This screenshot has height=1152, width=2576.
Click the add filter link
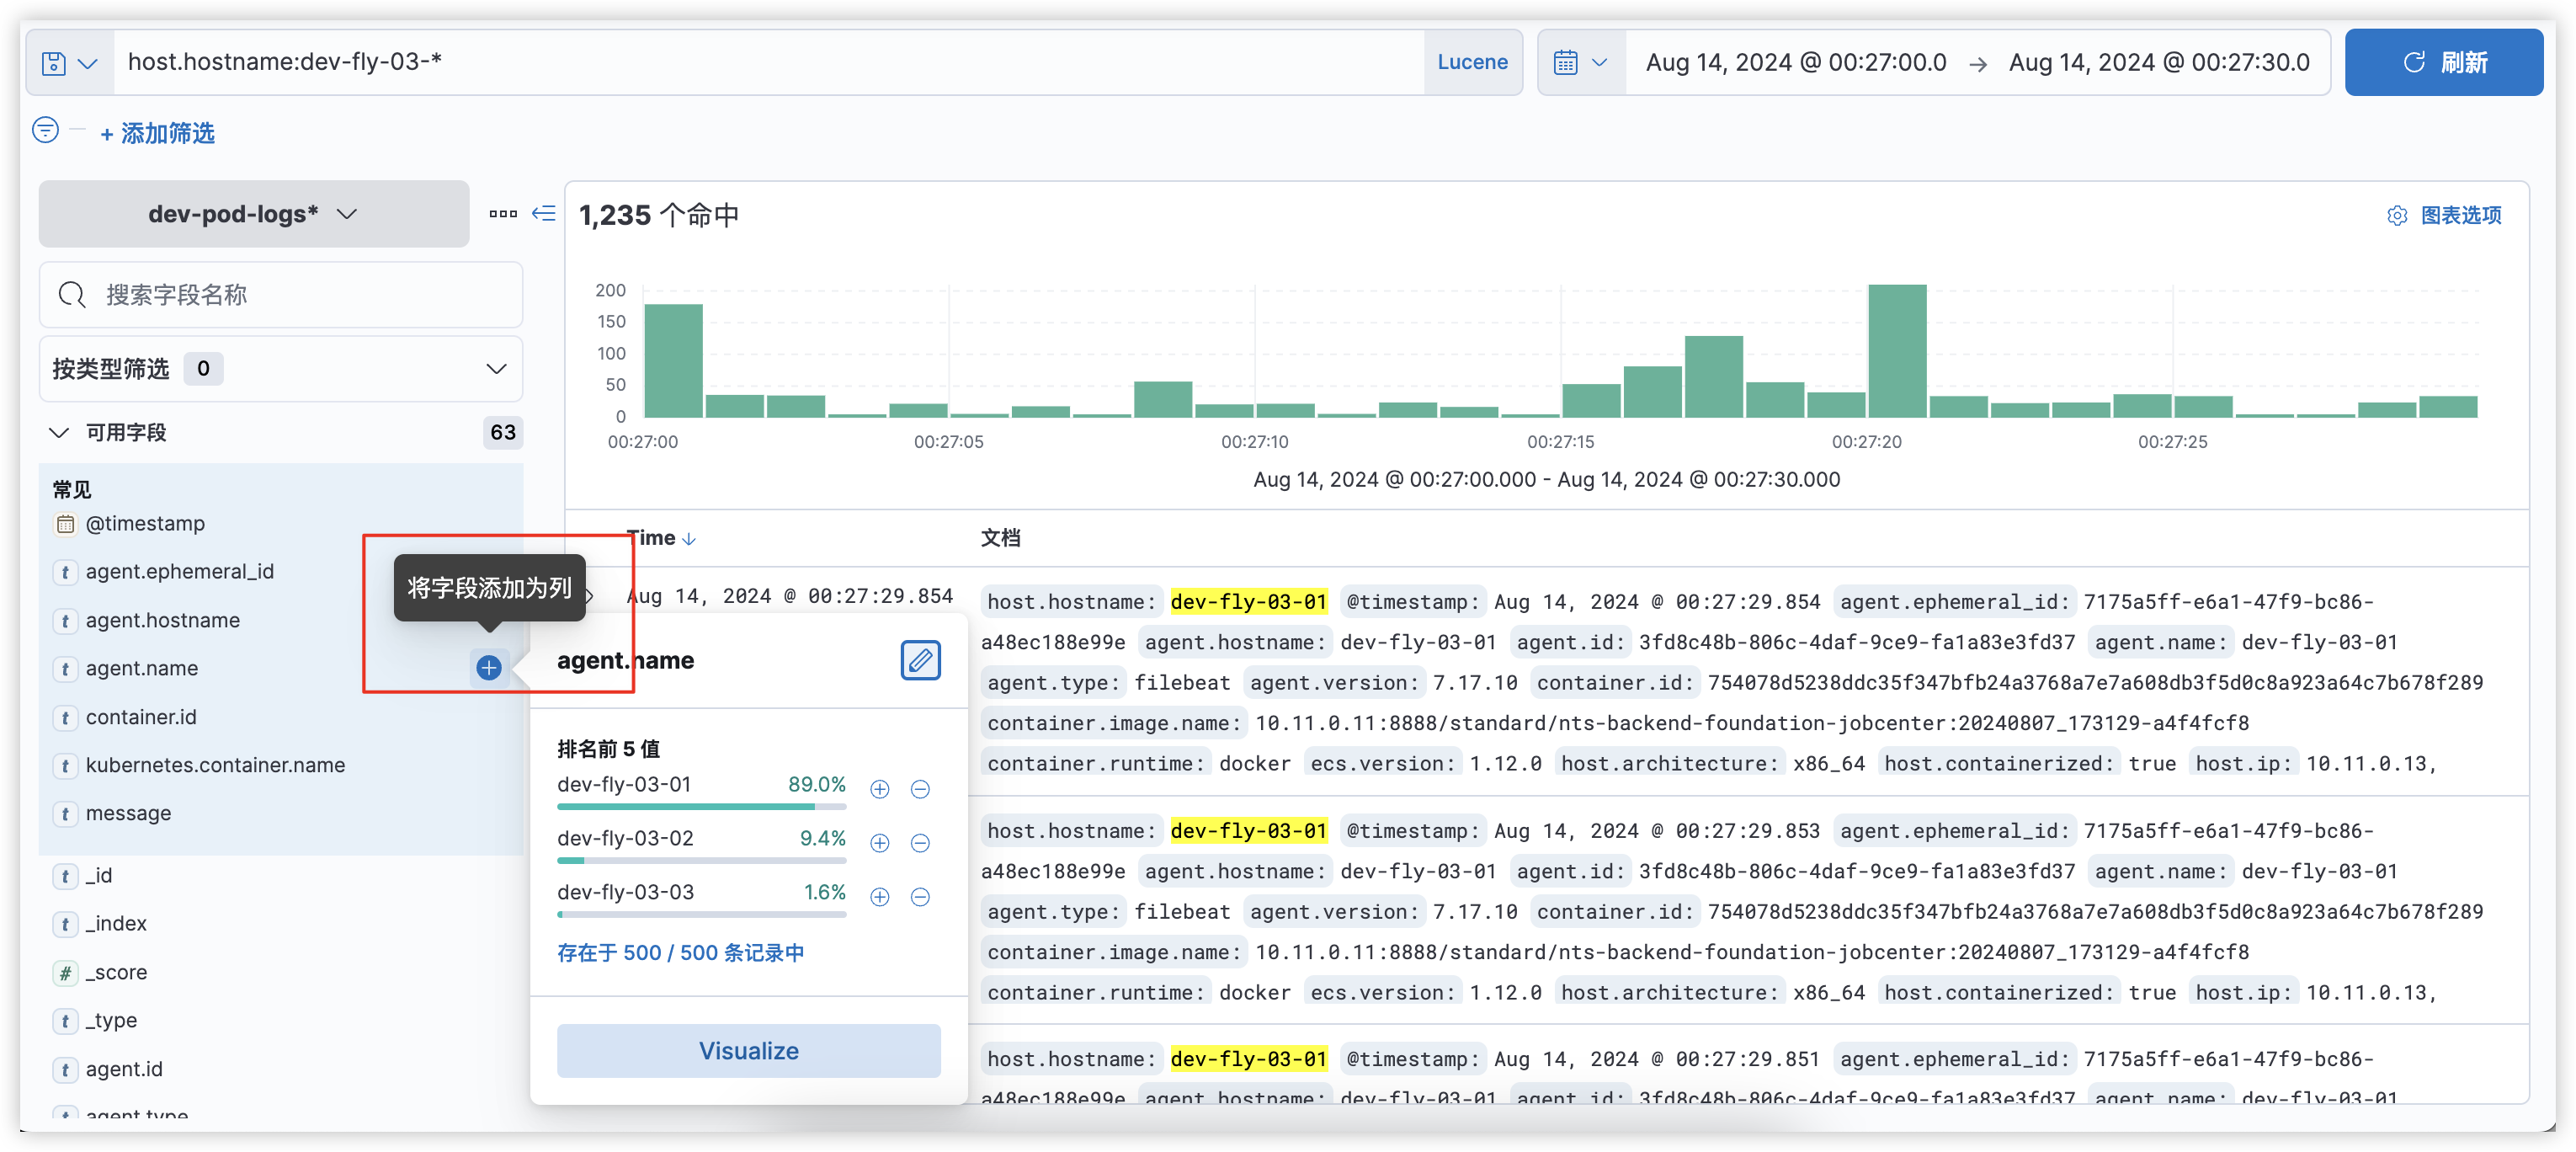pyautogui.click(x=158, y=133)
